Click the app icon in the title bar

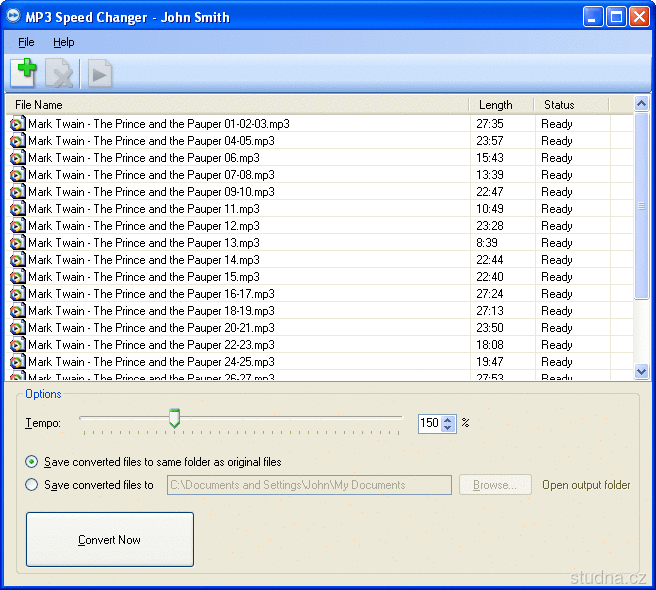point(12,17)
